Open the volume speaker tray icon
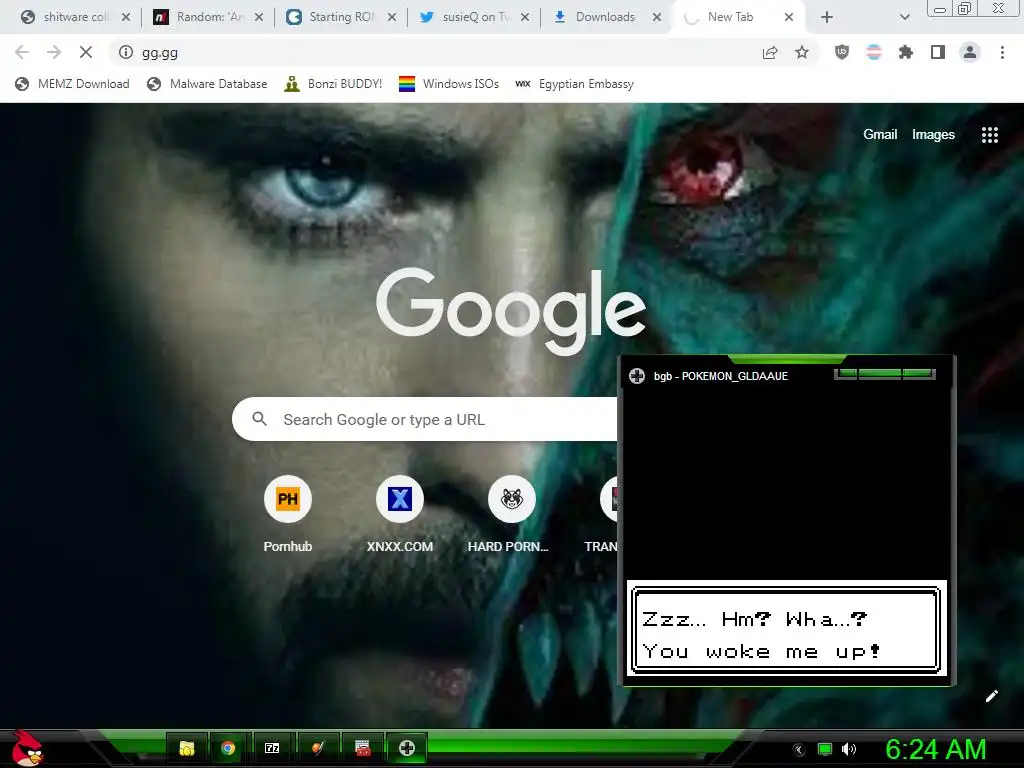 [x=849, y=749]
